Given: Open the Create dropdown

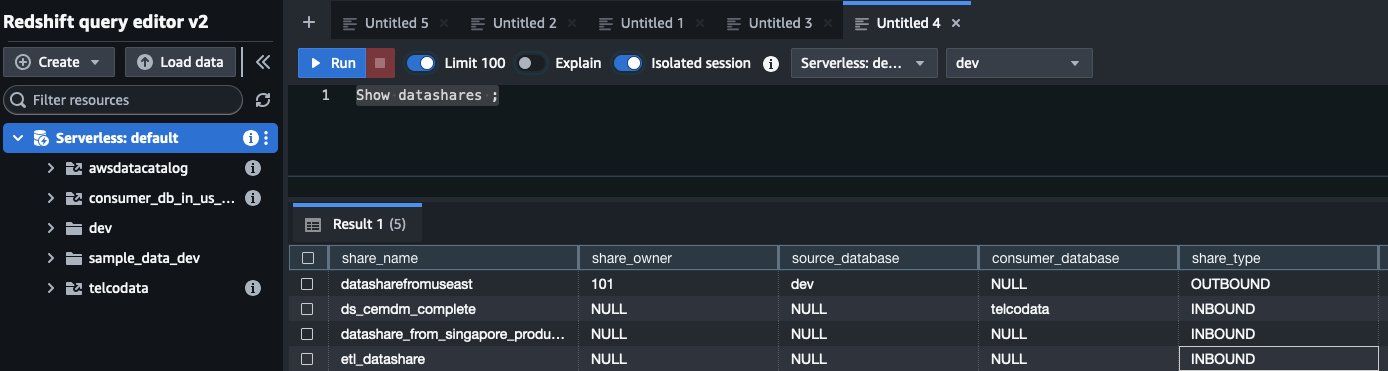Looking at the screenshot, I should click(x=59, y=62).
